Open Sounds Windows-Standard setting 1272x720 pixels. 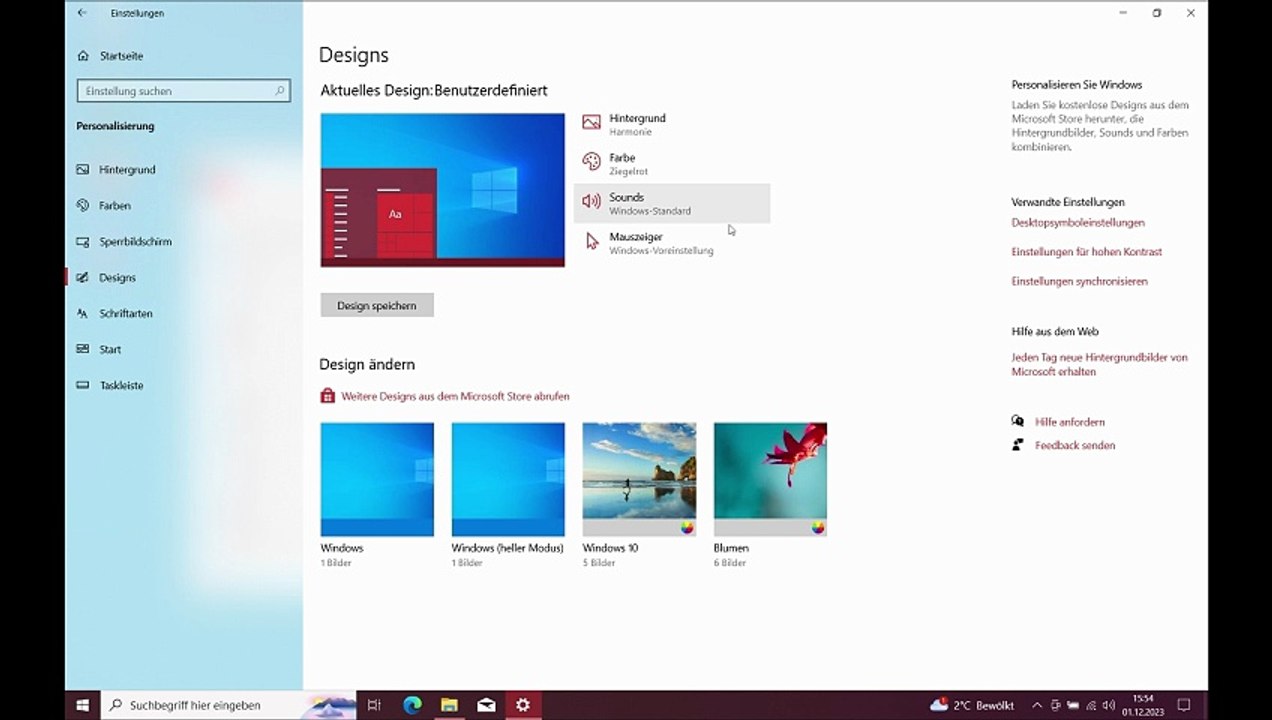[672, 203]
